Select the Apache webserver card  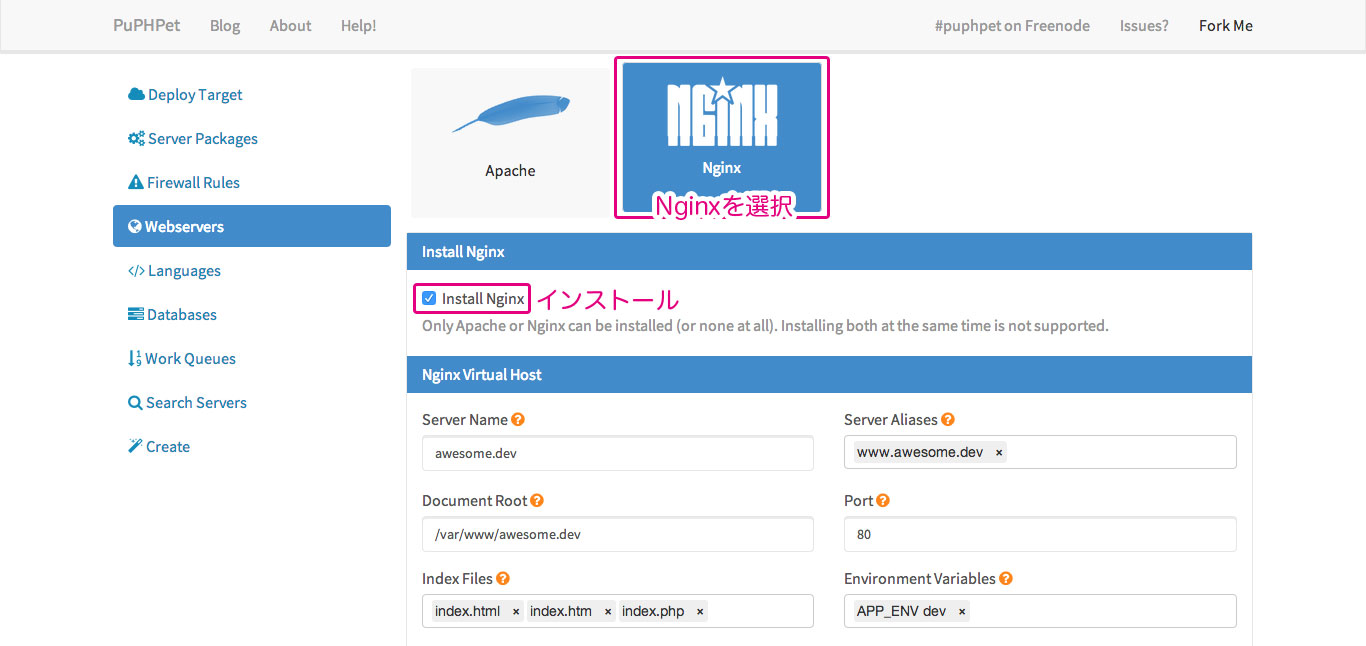[x=510, y=143]
